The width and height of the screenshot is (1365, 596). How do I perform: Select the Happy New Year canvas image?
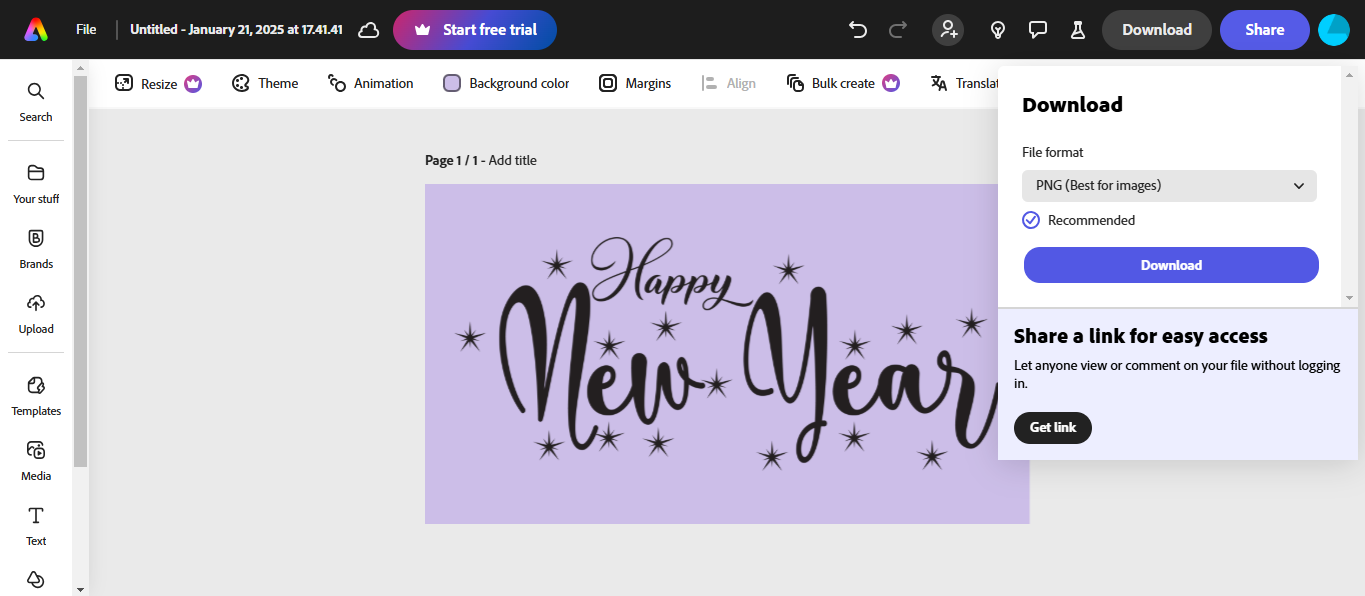pyautogui.click(x=727, y=354)
